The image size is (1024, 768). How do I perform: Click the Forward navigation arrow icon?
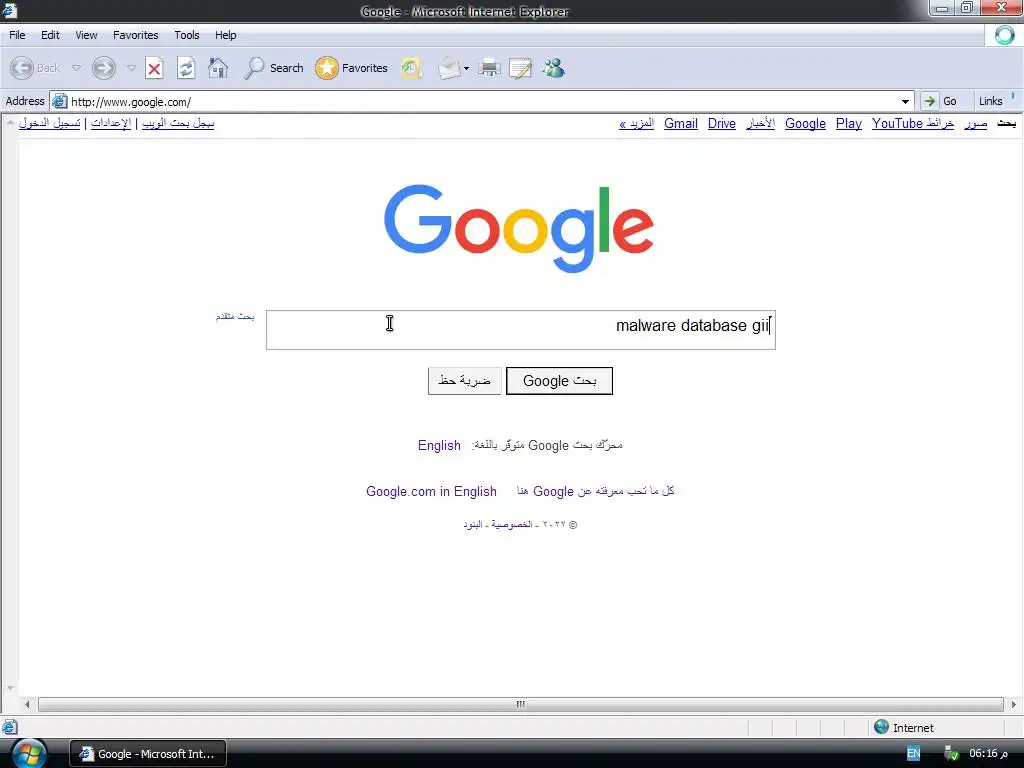pos(104,68)
